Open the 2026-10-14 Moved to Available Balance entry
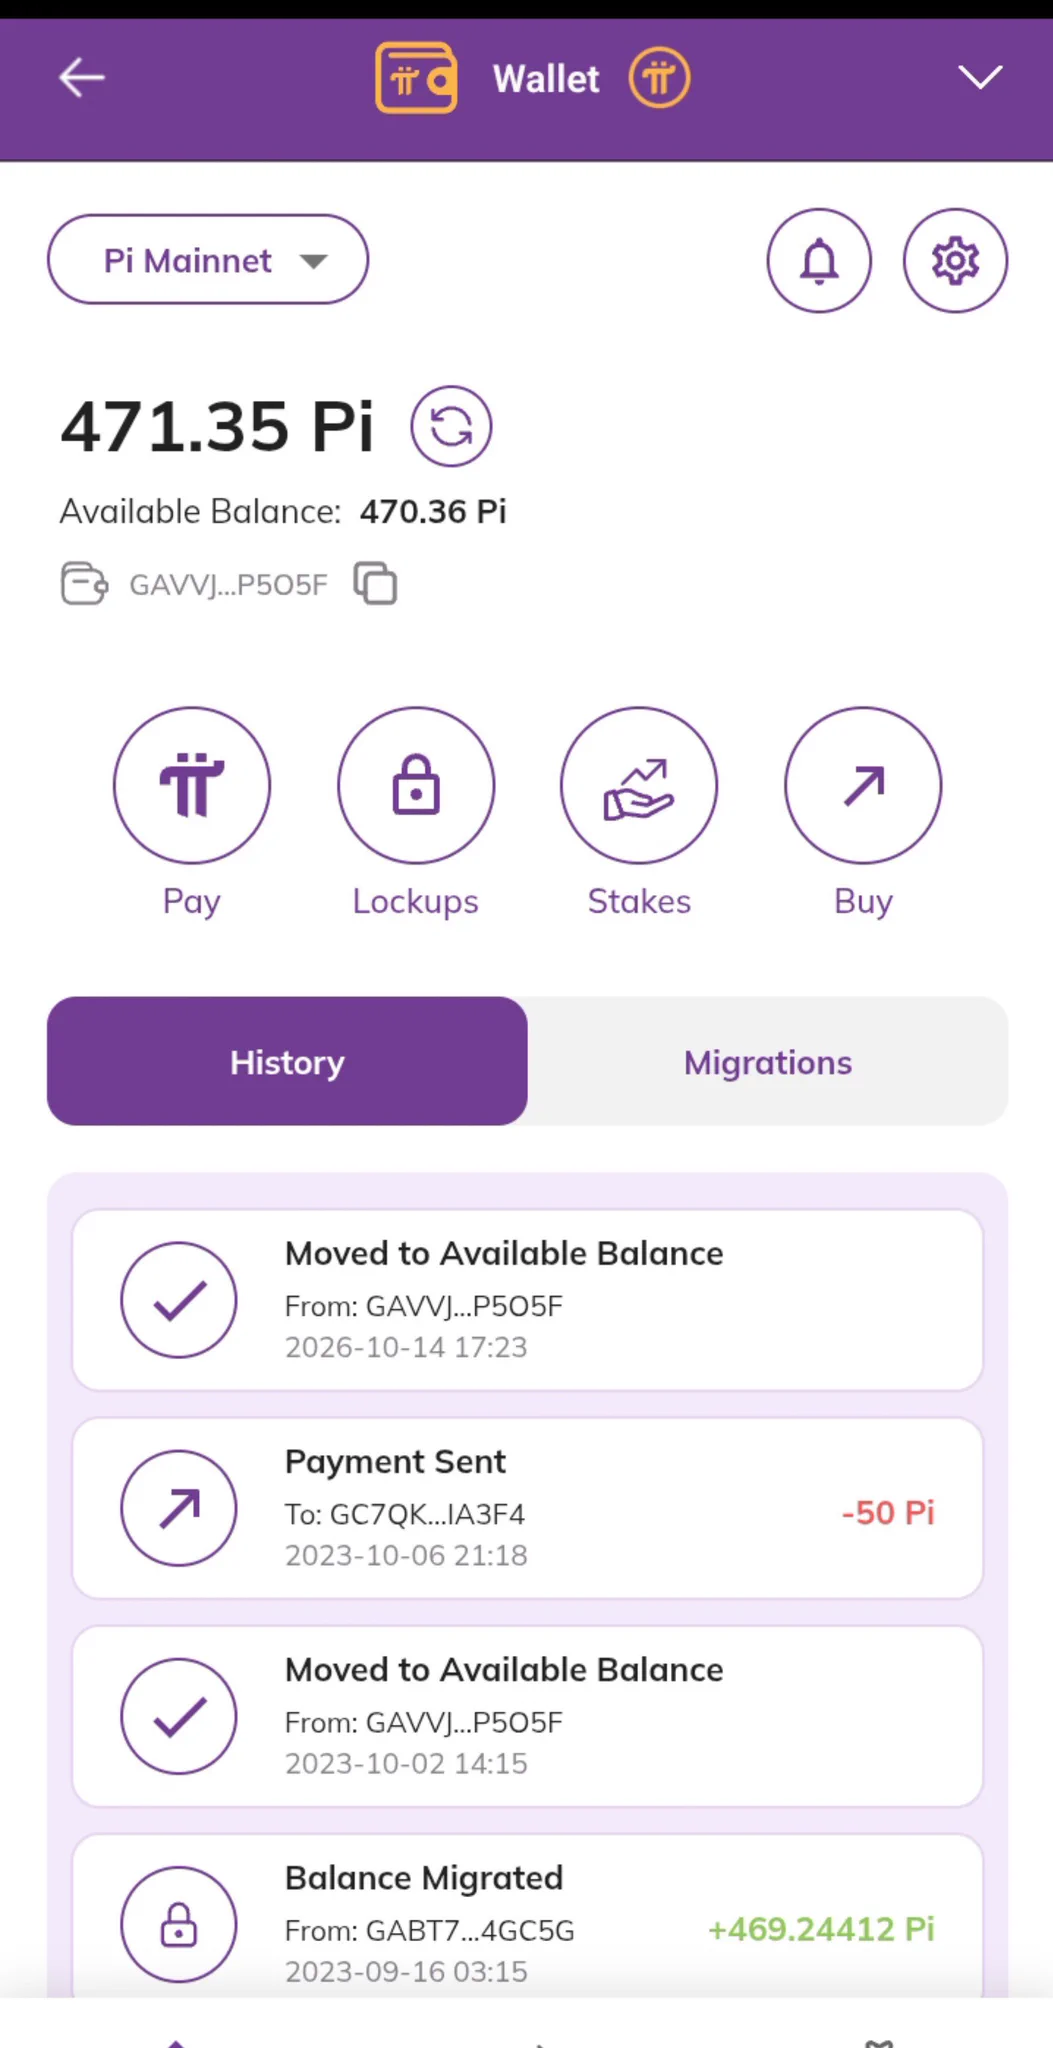1053x2048 pixels. (x=527, y=1300)
